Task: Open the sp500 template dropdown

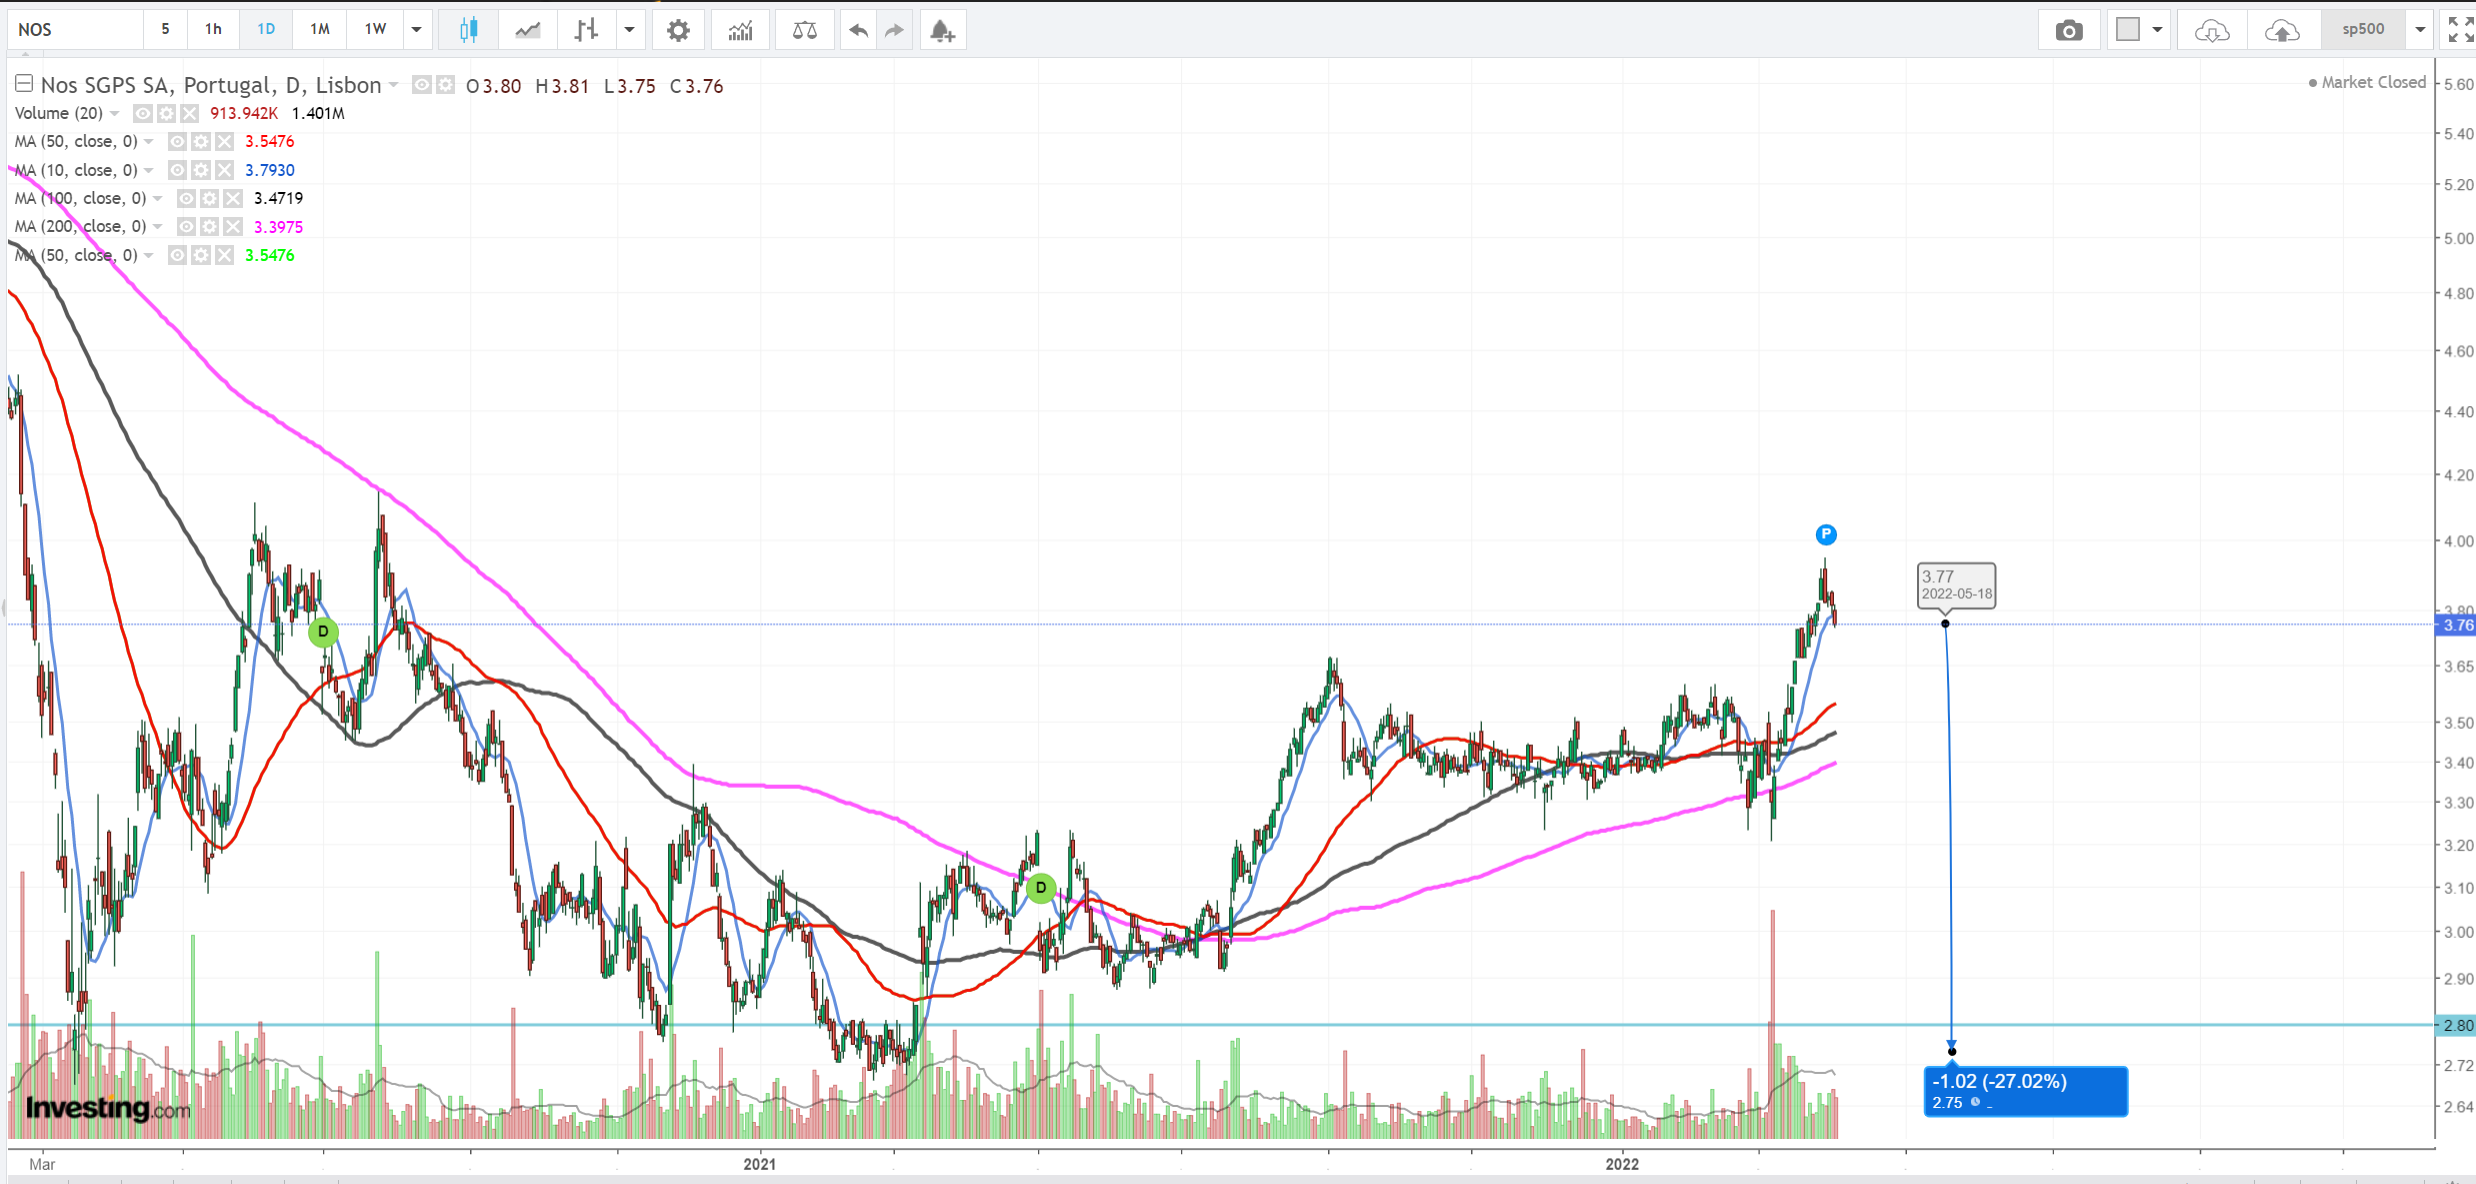Action: coord(2420,30)
